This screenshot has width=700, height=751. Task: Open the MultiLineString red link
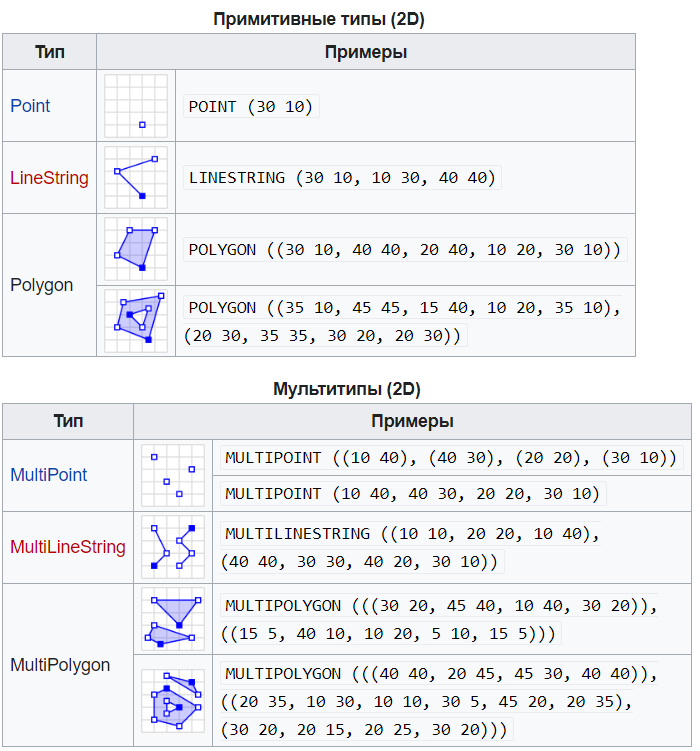click(x=68, y=547)
